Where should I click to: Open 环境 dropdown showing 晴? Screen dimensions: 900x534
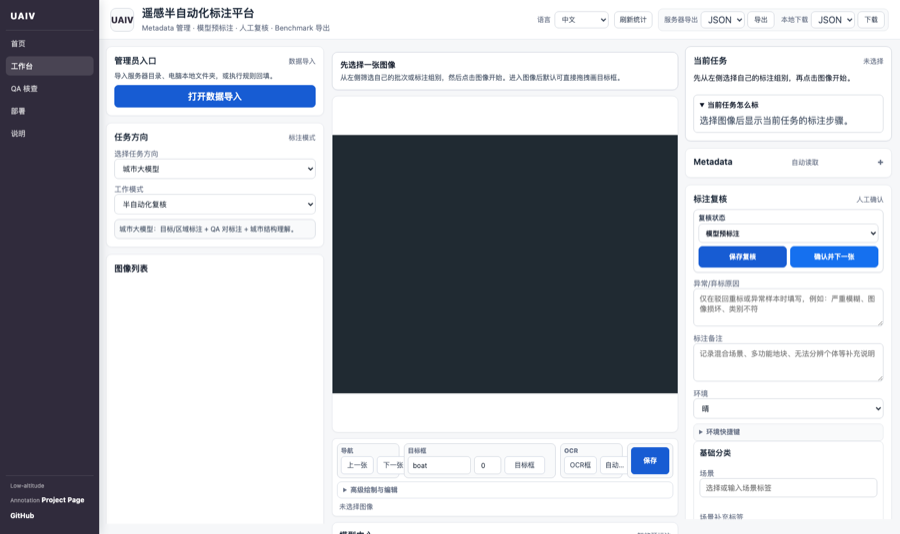(788, 409)
